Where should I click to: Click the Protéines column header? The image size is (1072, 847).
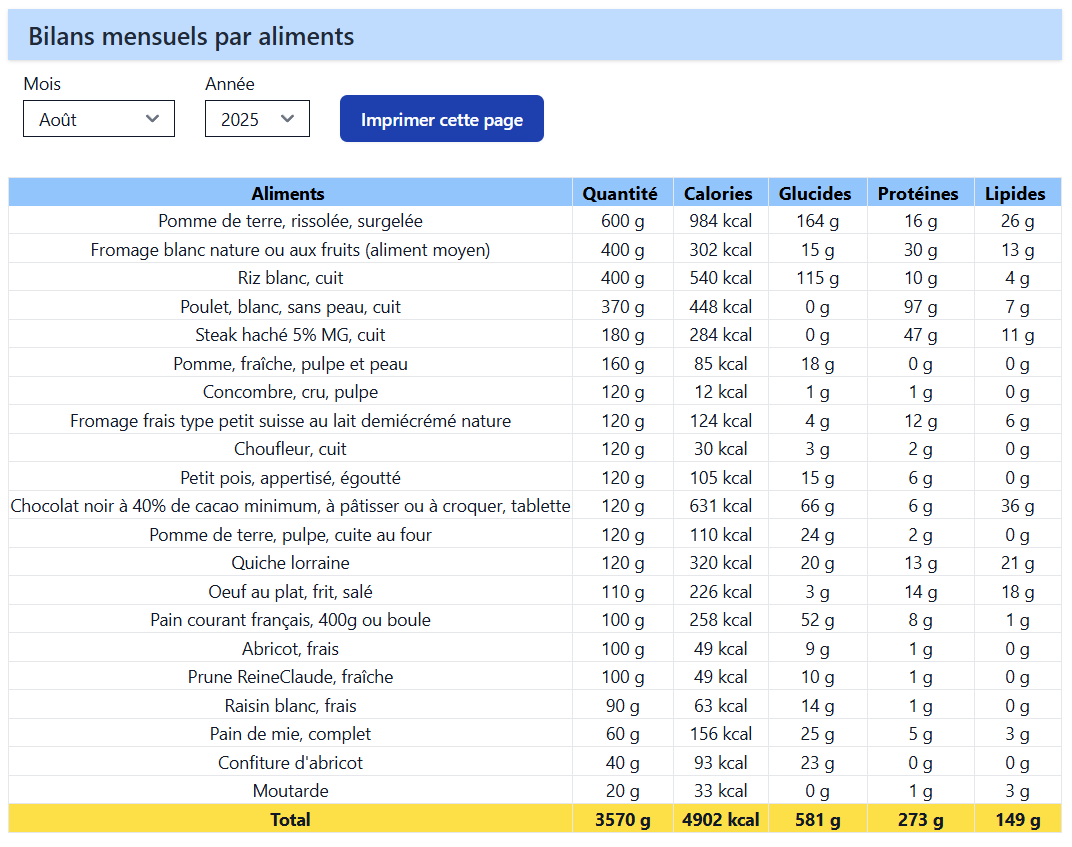click(920, 193)
